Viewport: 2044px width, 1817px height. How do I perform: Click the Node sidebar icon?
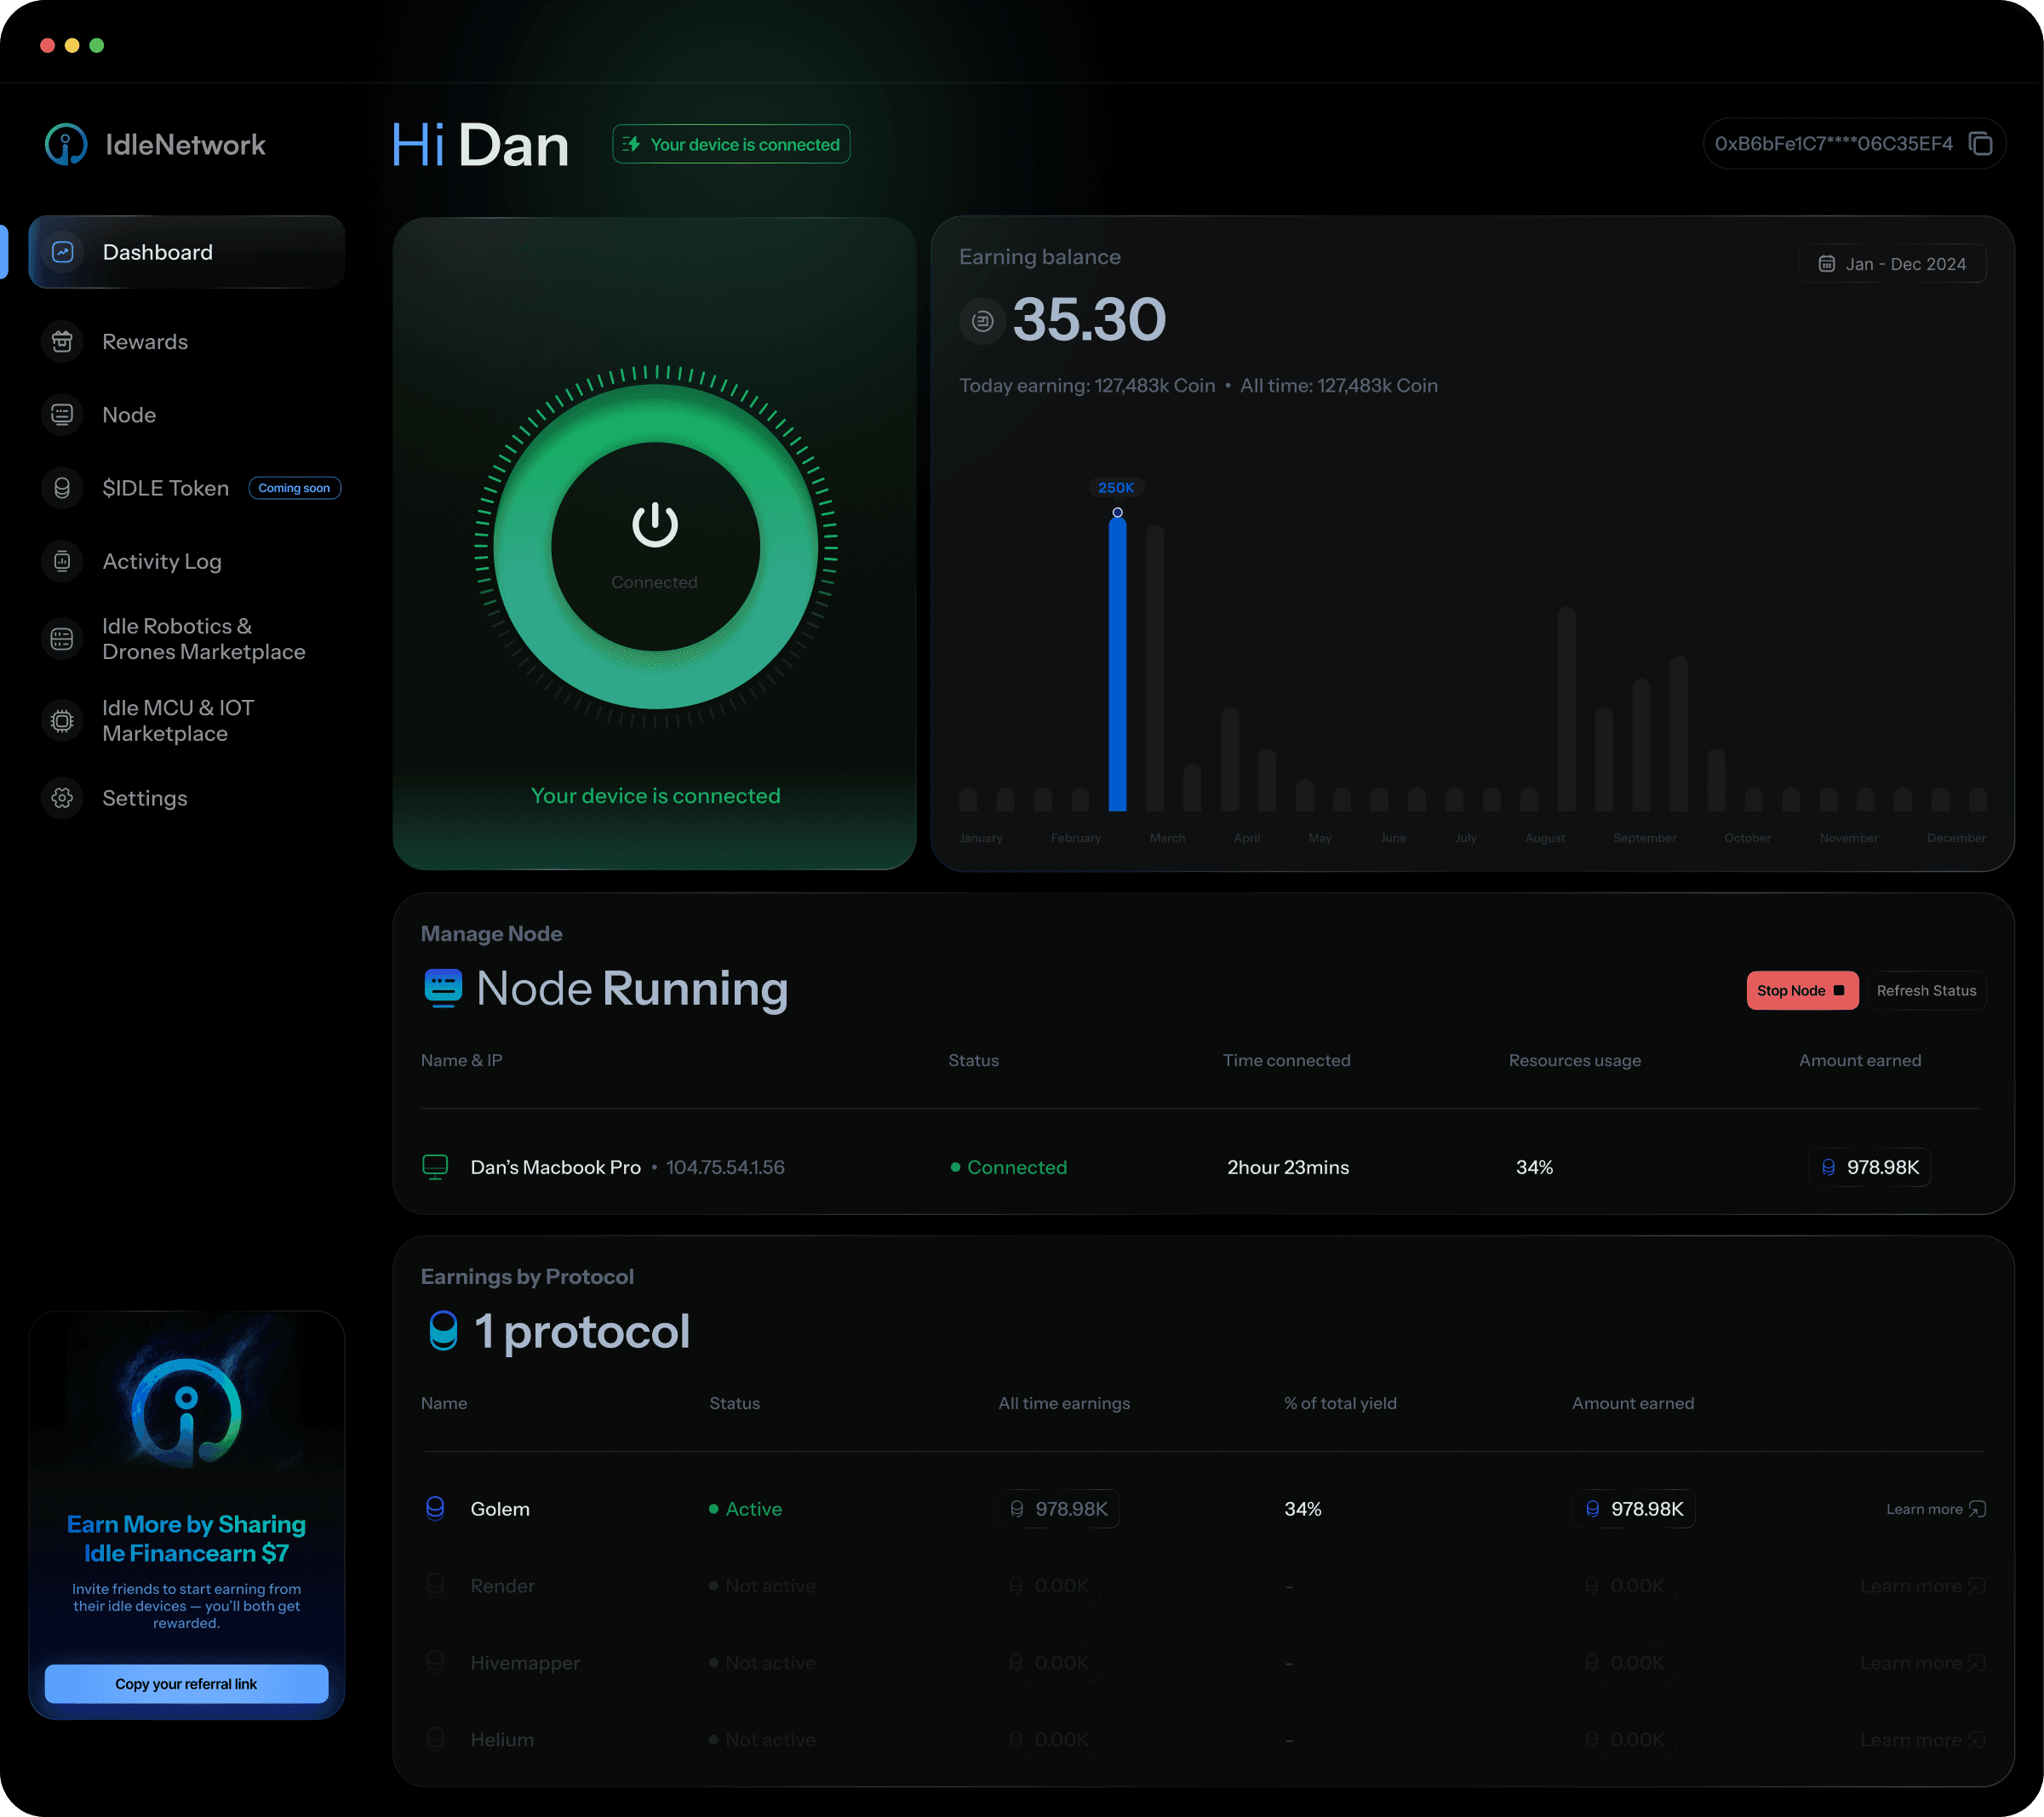62,415
